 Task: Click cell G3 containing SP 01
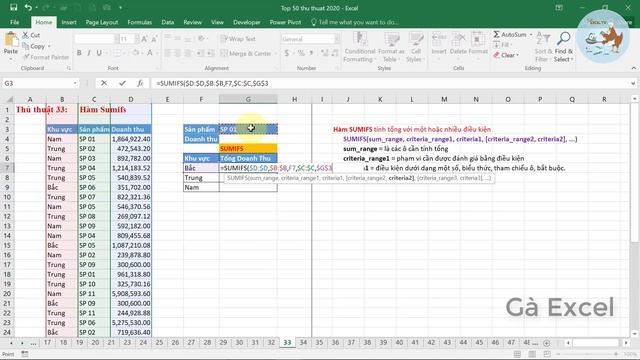[x=248, y=129]
